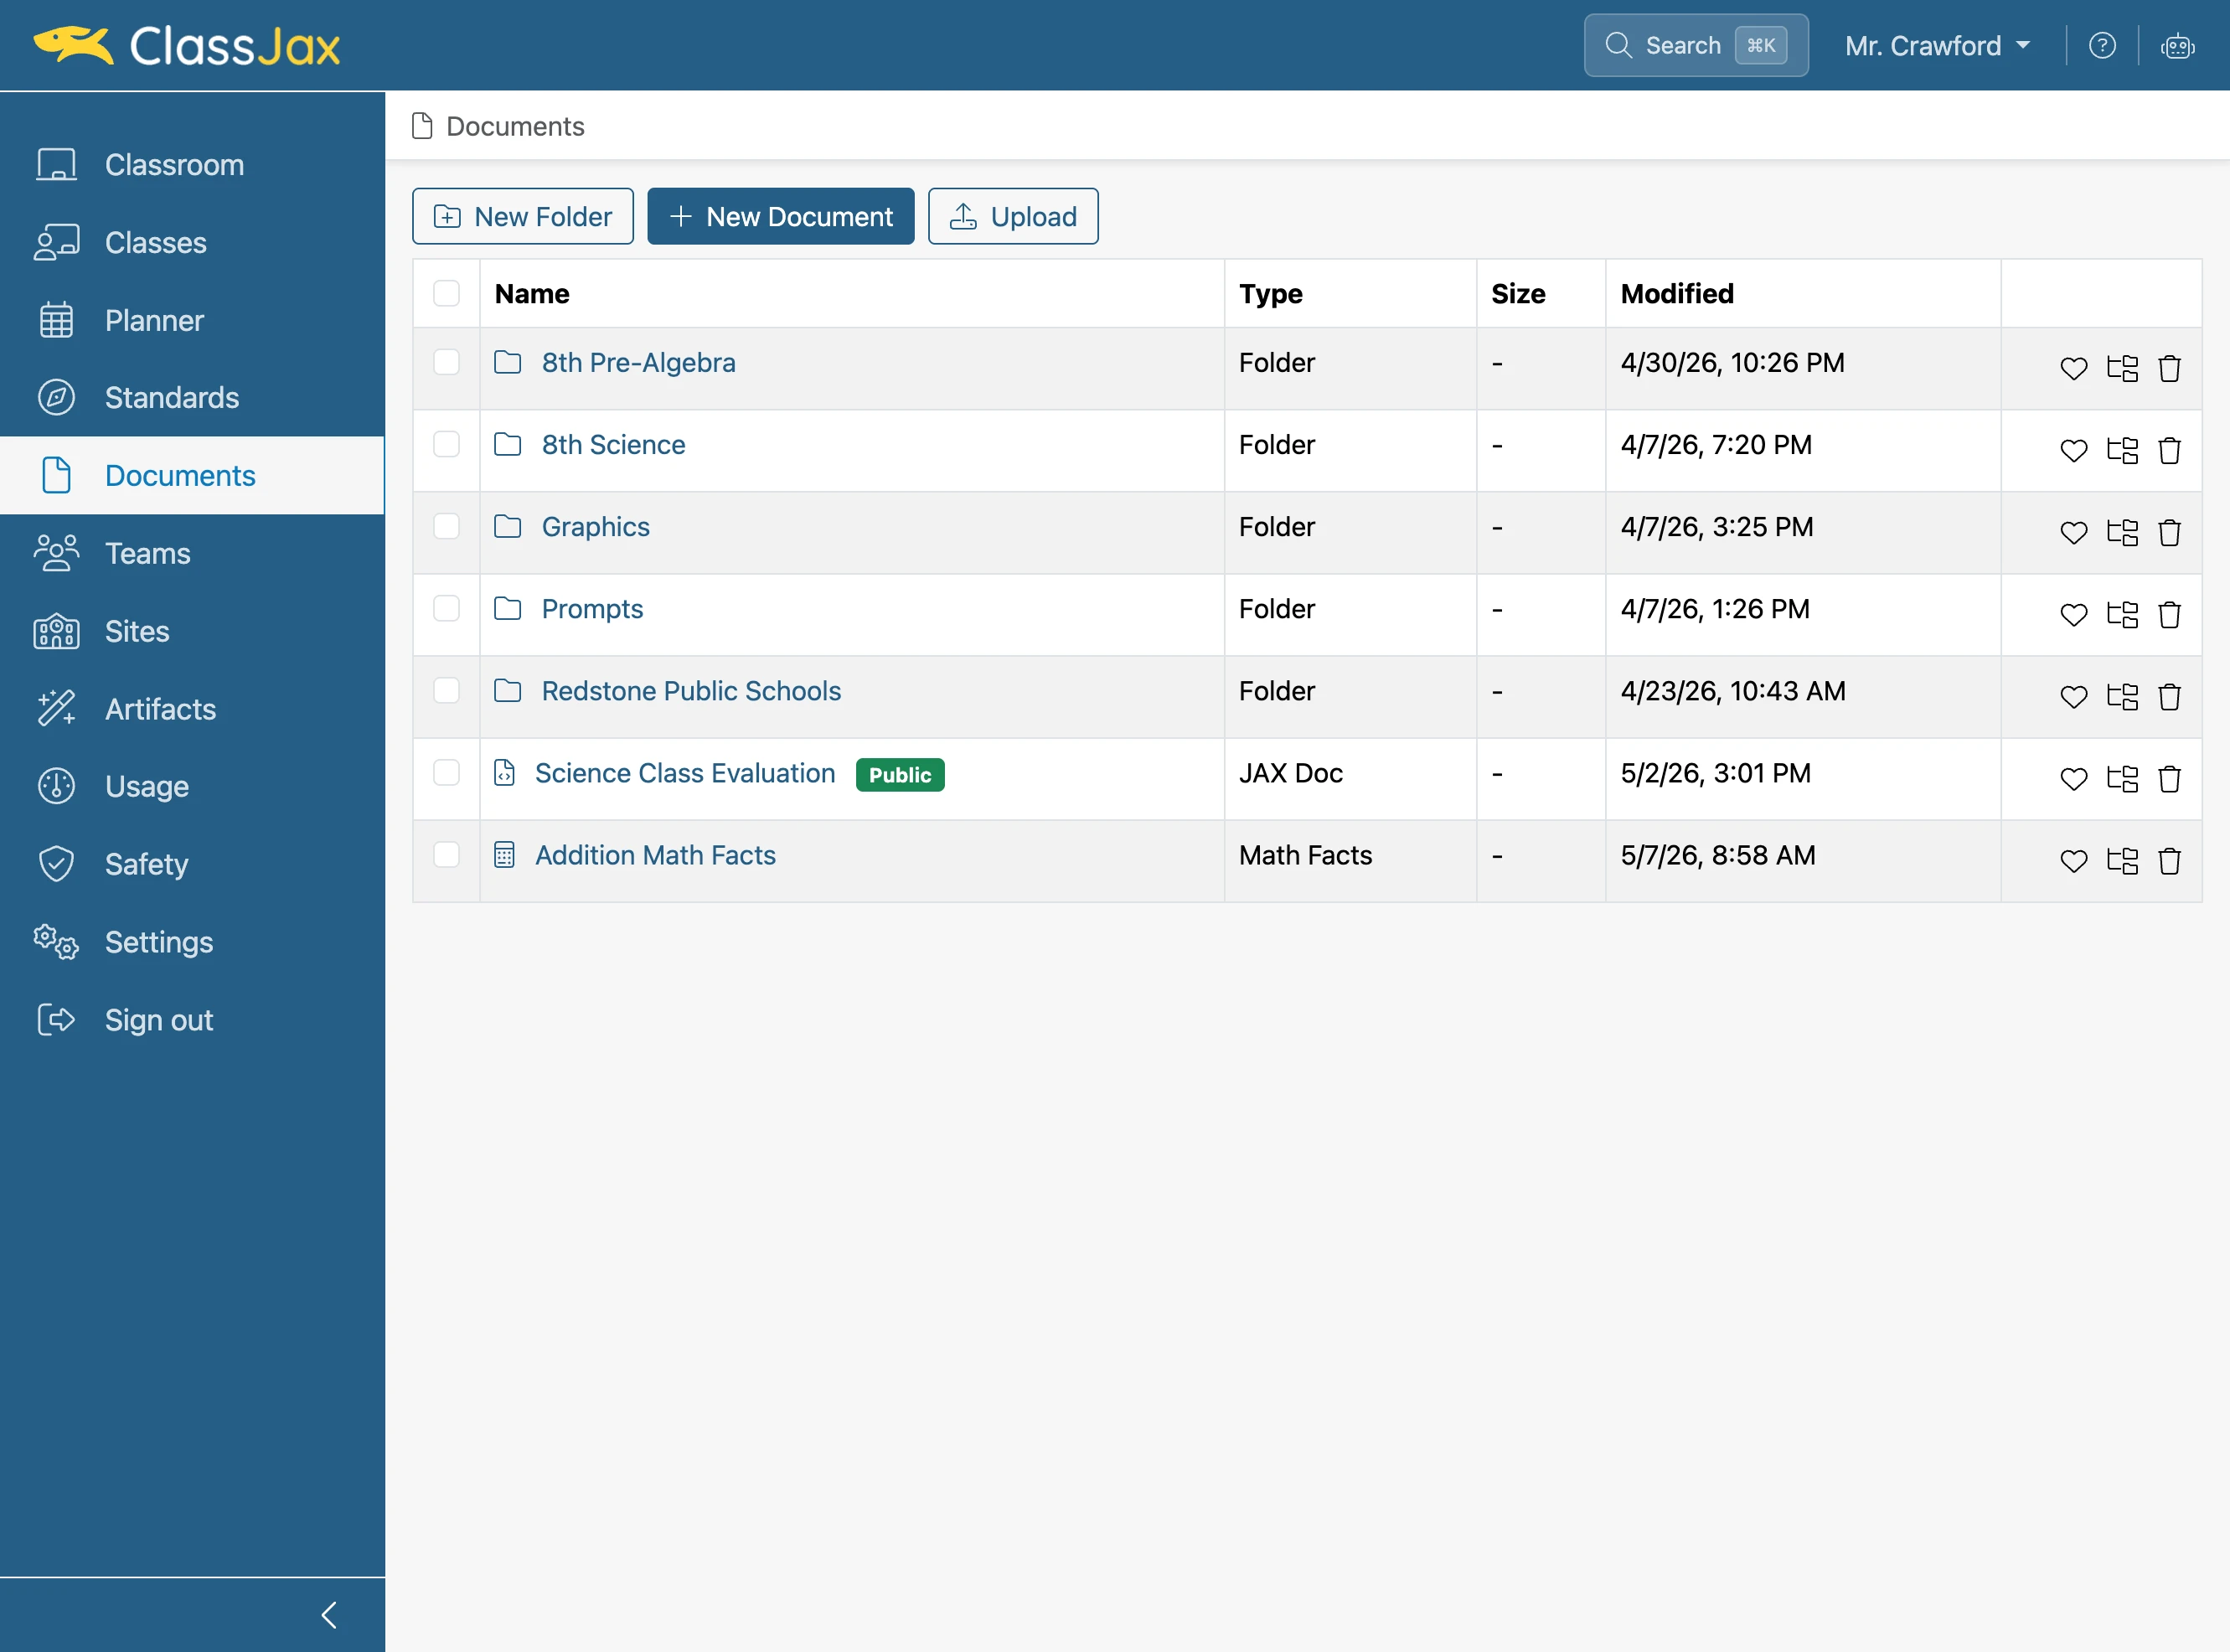Check the Redstone Public Schools row checkbox
Screen dimensions: 2230x1652
(x=446, y=690)
